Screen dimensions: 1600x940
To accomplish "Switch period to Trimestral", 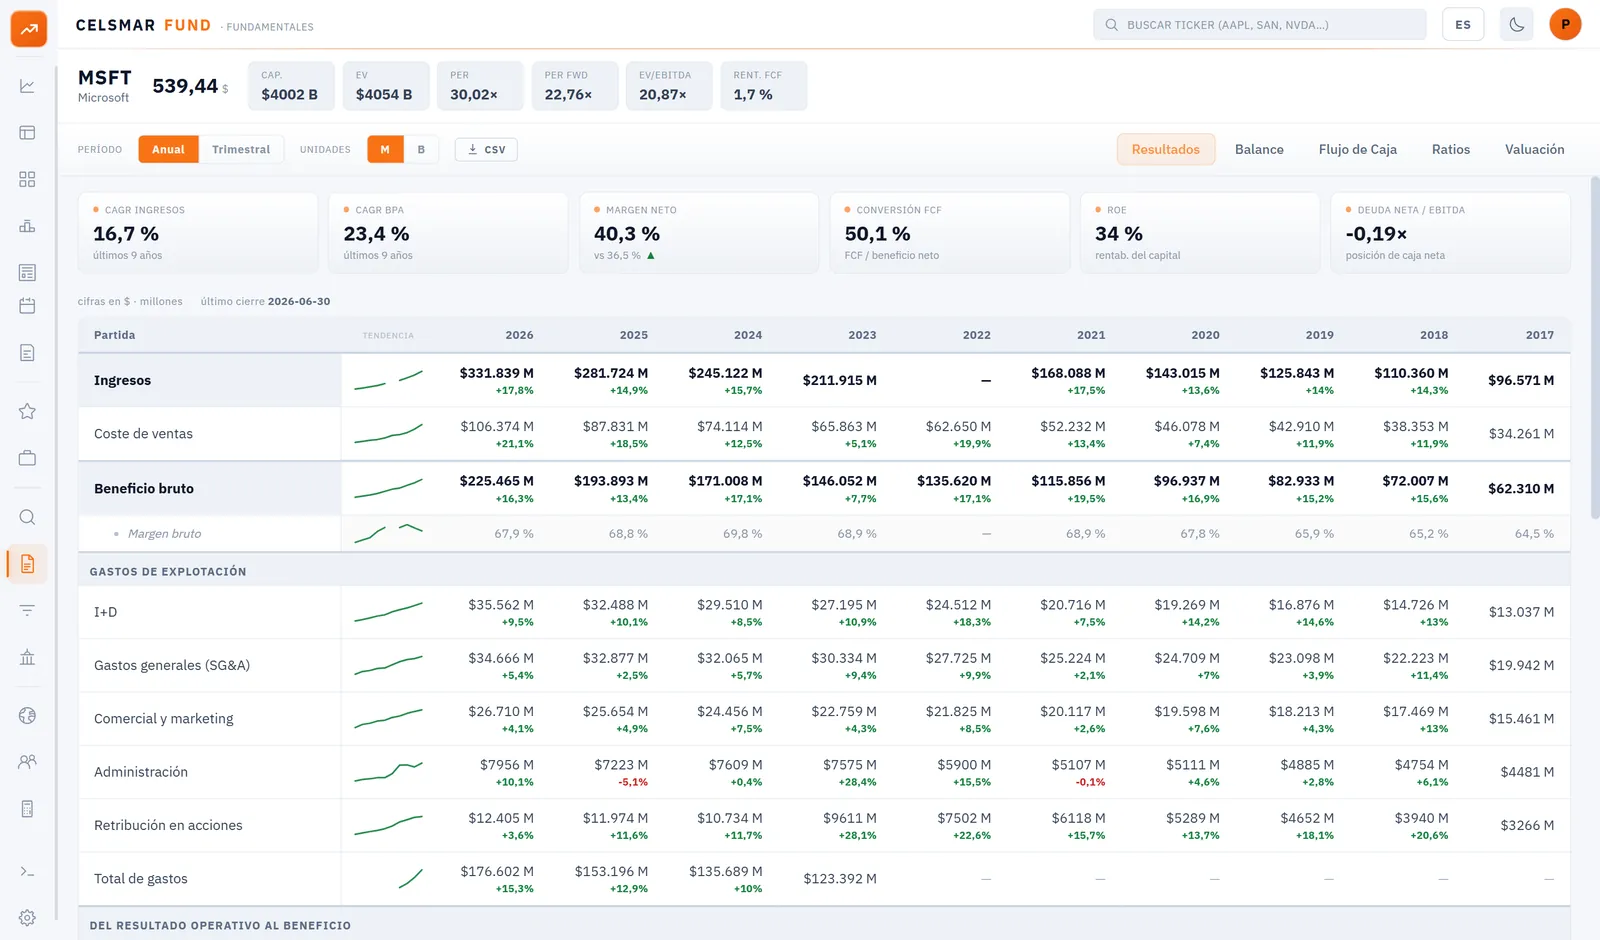I will tap(241, 149).
